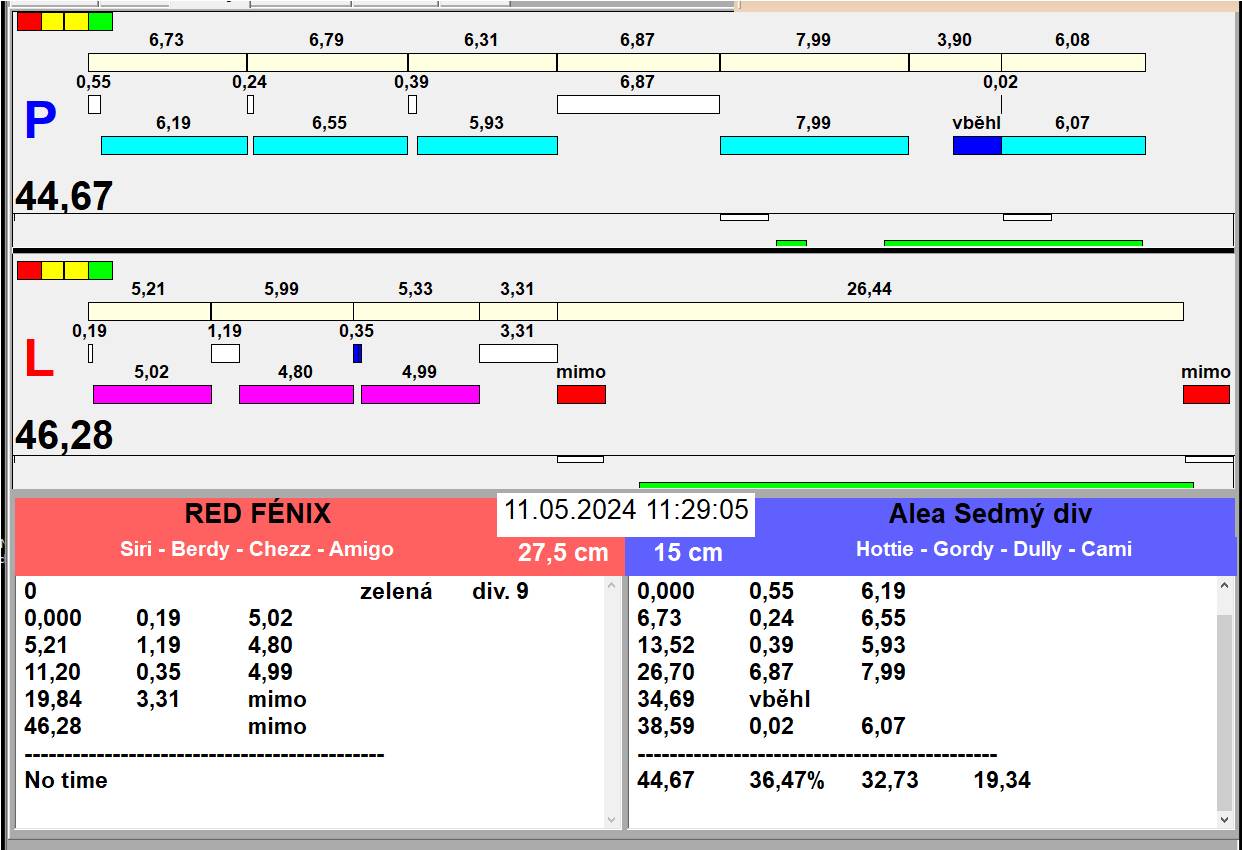Click the white 6,87 changeover bar in lane P
This screenshot has width=1242, height=850.
[638, 104]
